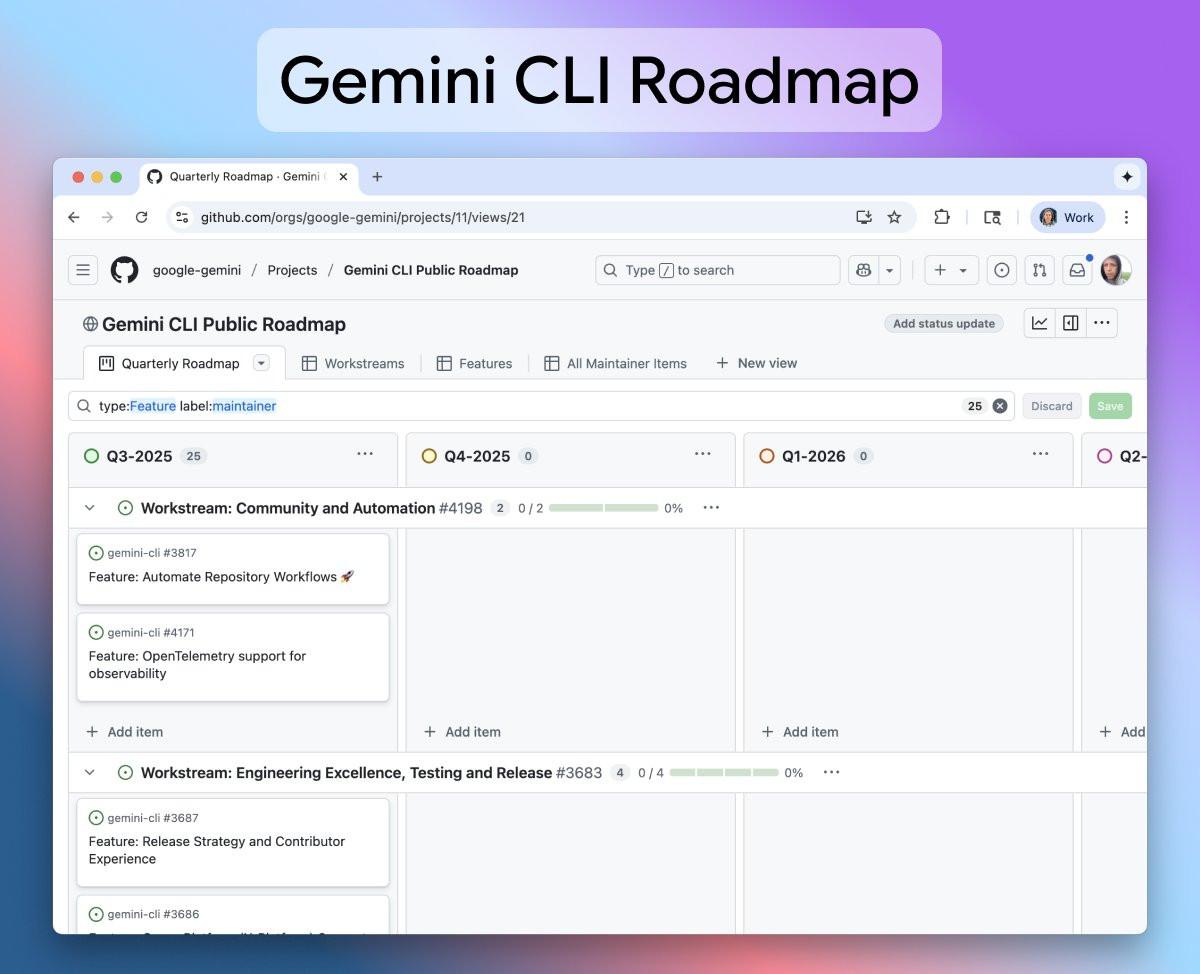This screenshot has width=1200, height=974.
Task: Open the user avatar menu in GitHub
Action: click(1116, 270)
